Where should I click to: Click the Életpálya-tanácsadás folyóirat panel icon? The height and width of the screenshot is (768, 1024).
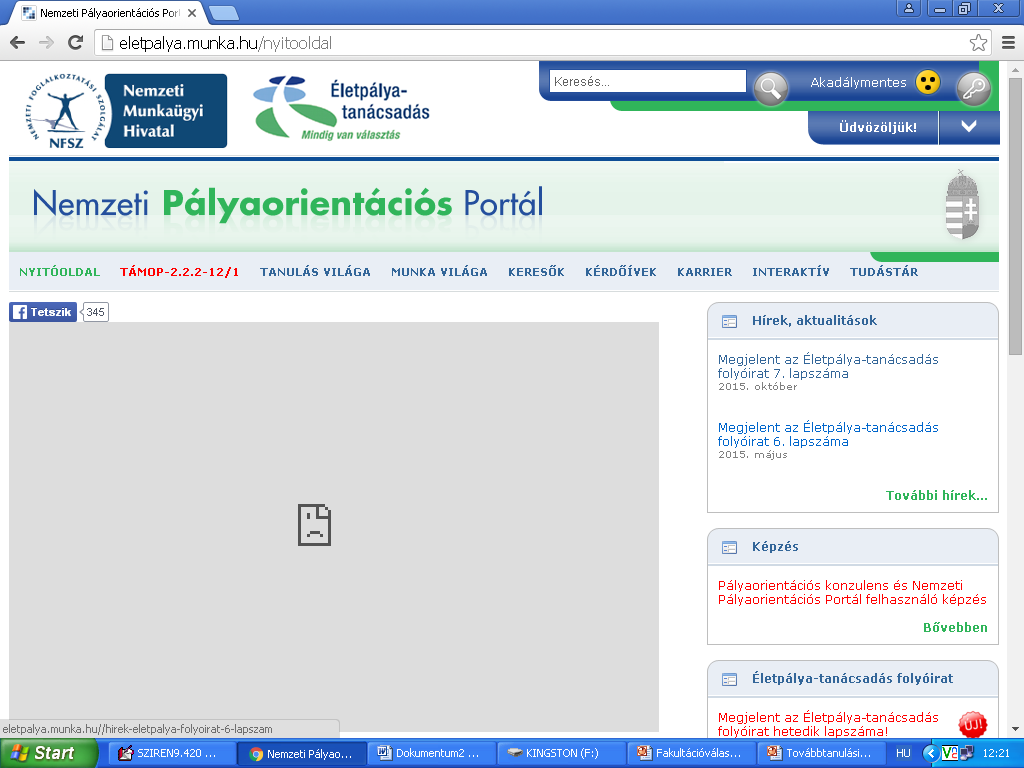tap(729, 679)
